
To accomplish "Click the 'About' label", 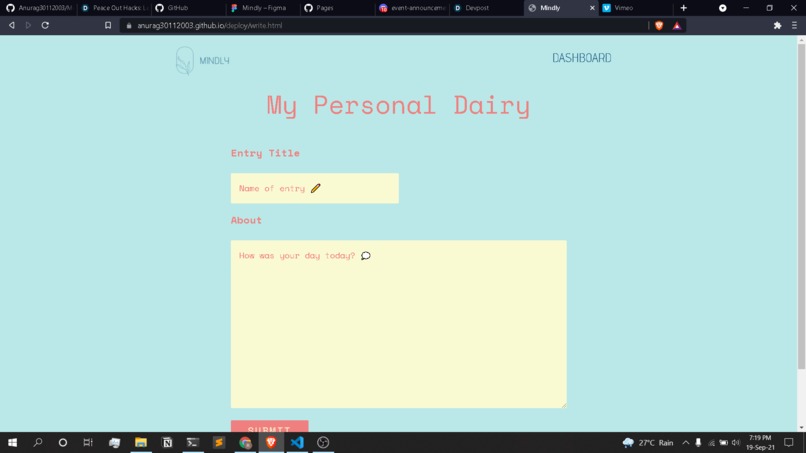I will [x=246, y=220].
